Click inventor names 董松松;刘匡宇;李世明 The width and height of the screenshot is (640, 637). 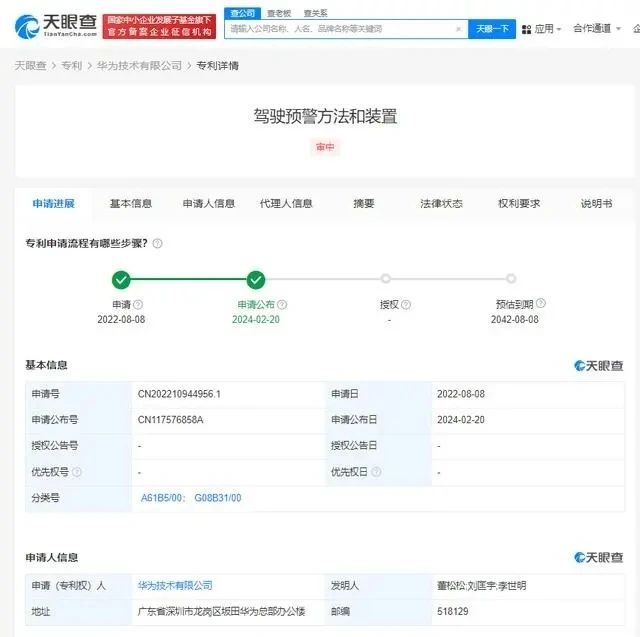[x=481, y=586]
